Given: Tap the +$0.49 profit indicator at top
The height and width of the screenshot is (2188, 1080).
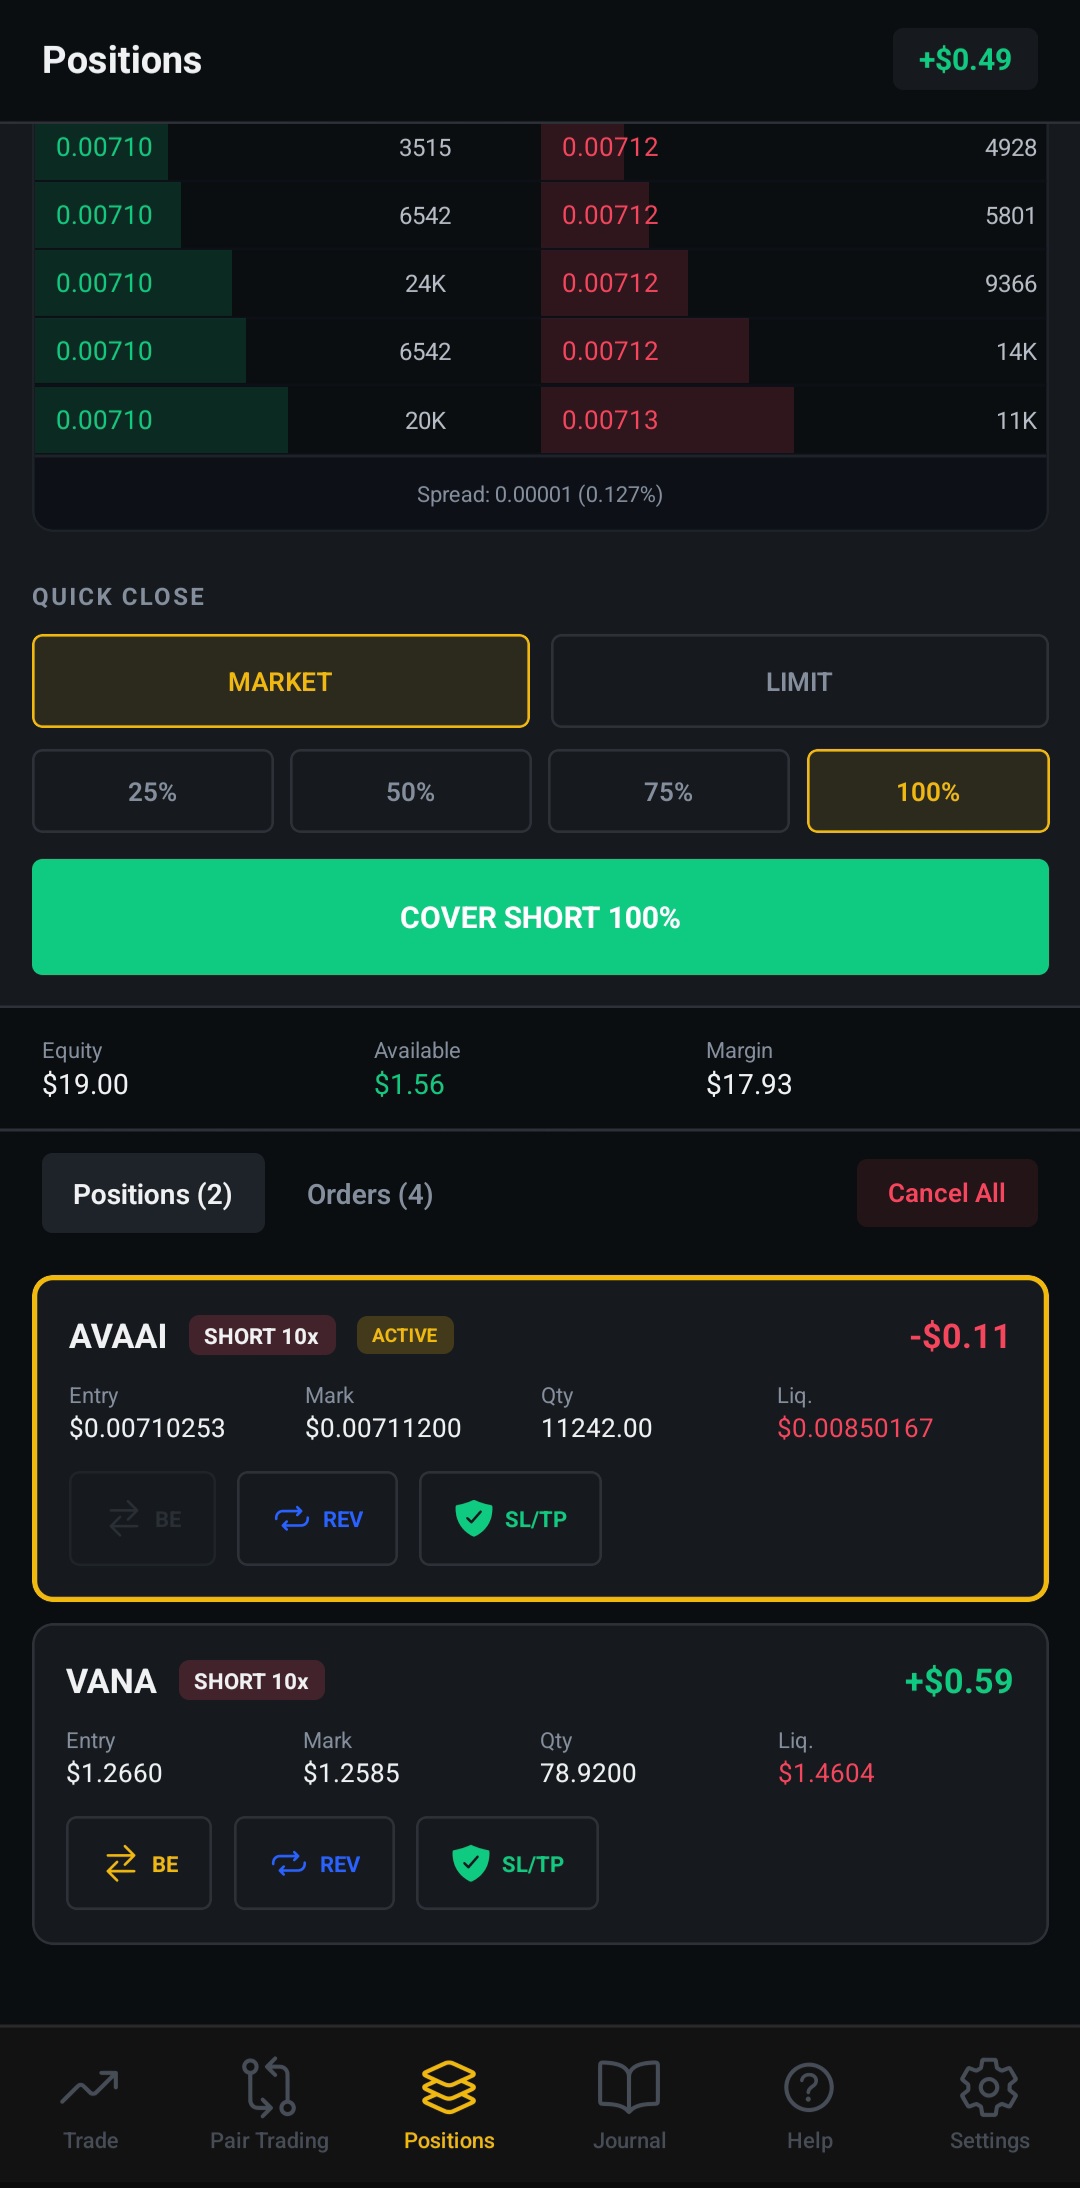Looking at the screenshot, I should point(963,59).
